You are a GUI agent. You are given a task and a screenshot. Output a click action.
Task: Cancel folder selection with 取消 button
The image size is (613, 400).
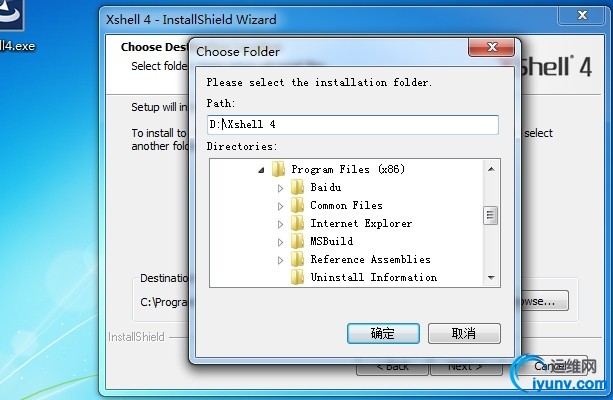[x=464, y=334]
